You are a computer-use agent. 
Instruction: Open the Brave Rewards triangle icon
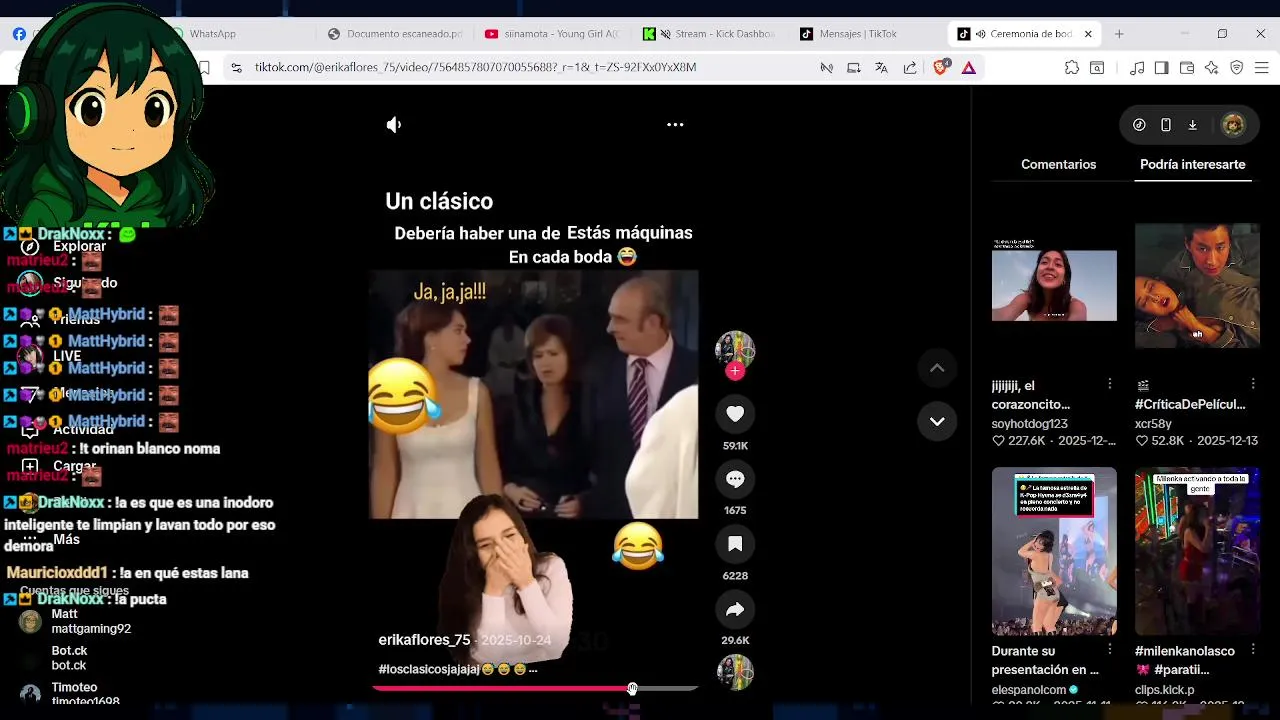click(969, 67)
